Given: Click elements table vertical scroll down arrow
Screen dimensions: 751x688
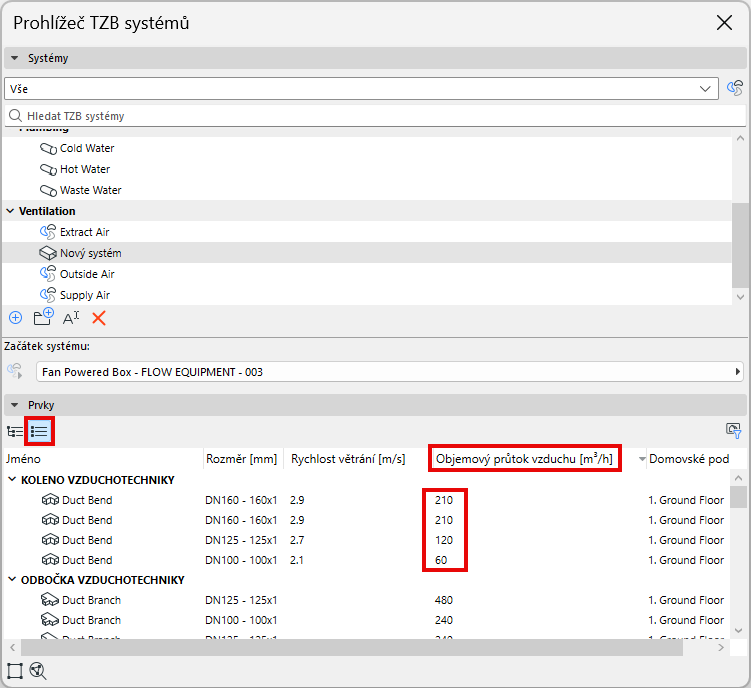Looking at the screenshot, I should tap(739, 631).
